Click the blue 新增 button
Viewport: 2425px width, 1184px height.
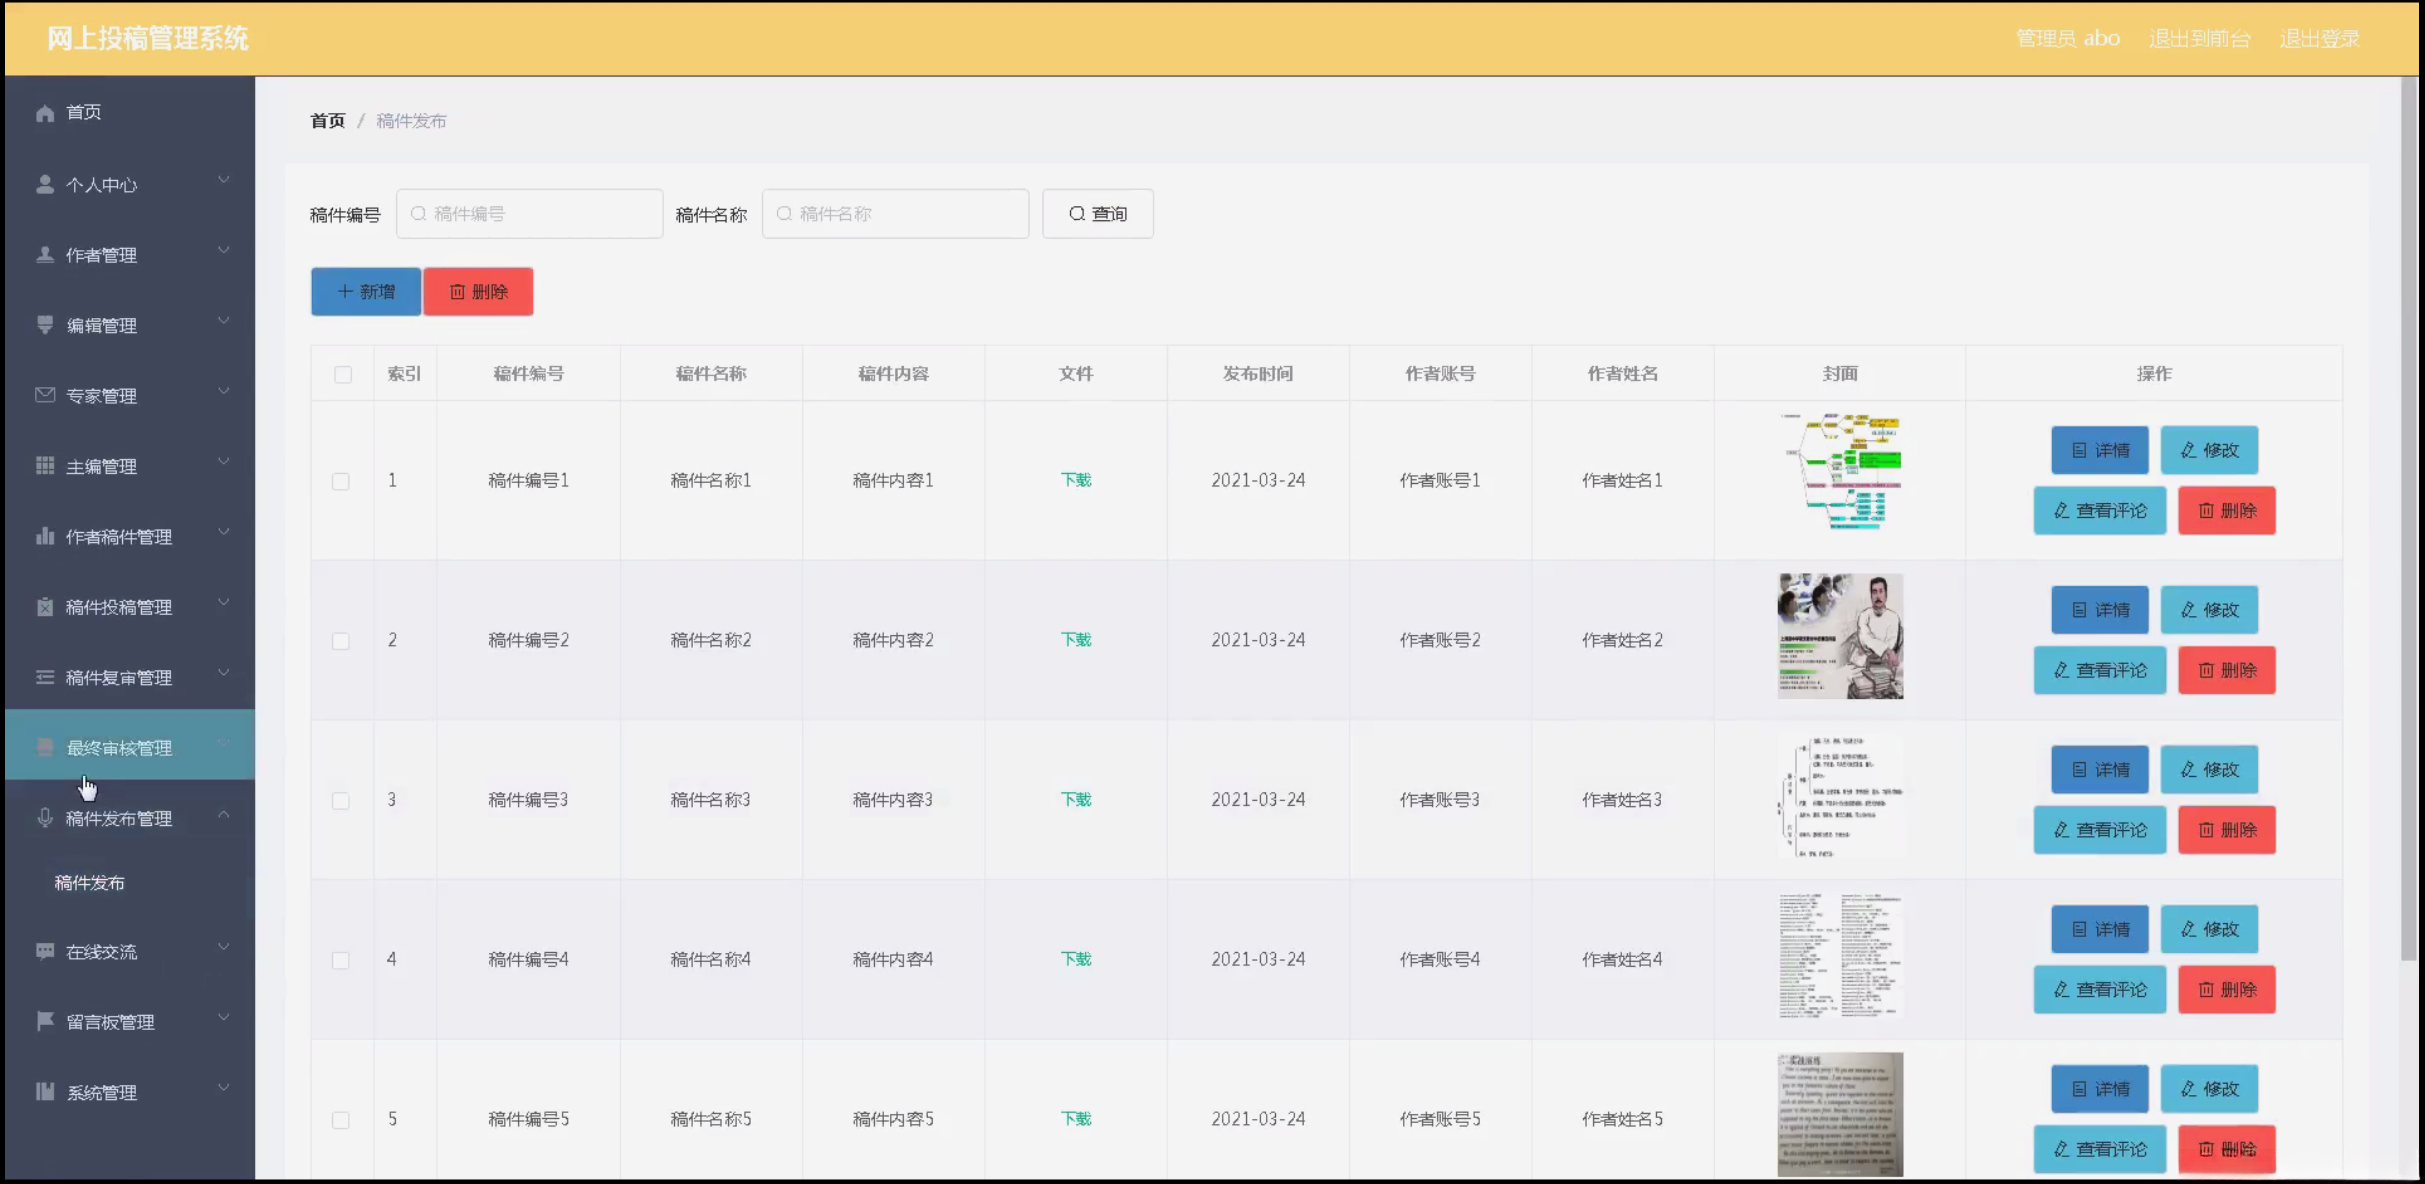click(366, 292)
